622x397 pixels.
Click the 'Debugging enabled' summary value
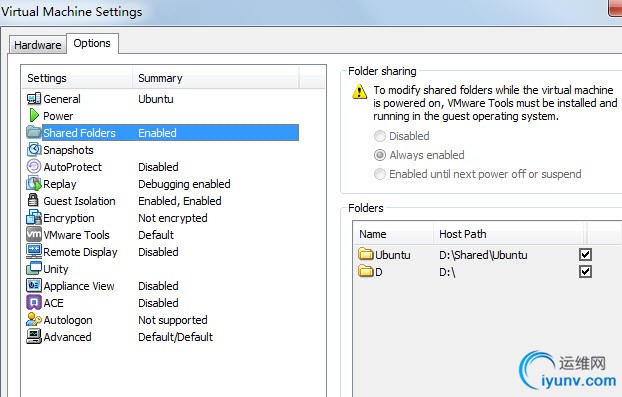(x=184, y=184)
